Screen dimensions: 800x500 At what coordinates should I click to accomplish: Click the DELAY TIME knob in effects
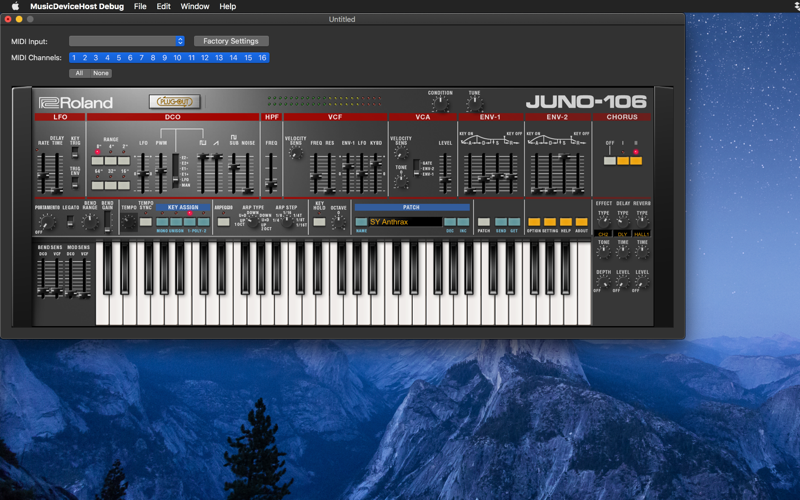click(x=622, y=252)
